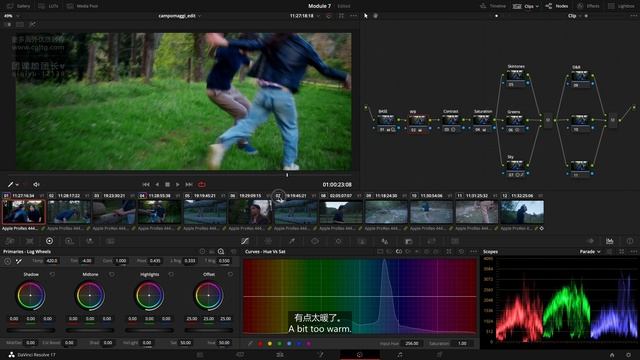Select the yellow hue swatch under curves
This screenshot has width=640, height=360.
point(270,344)
